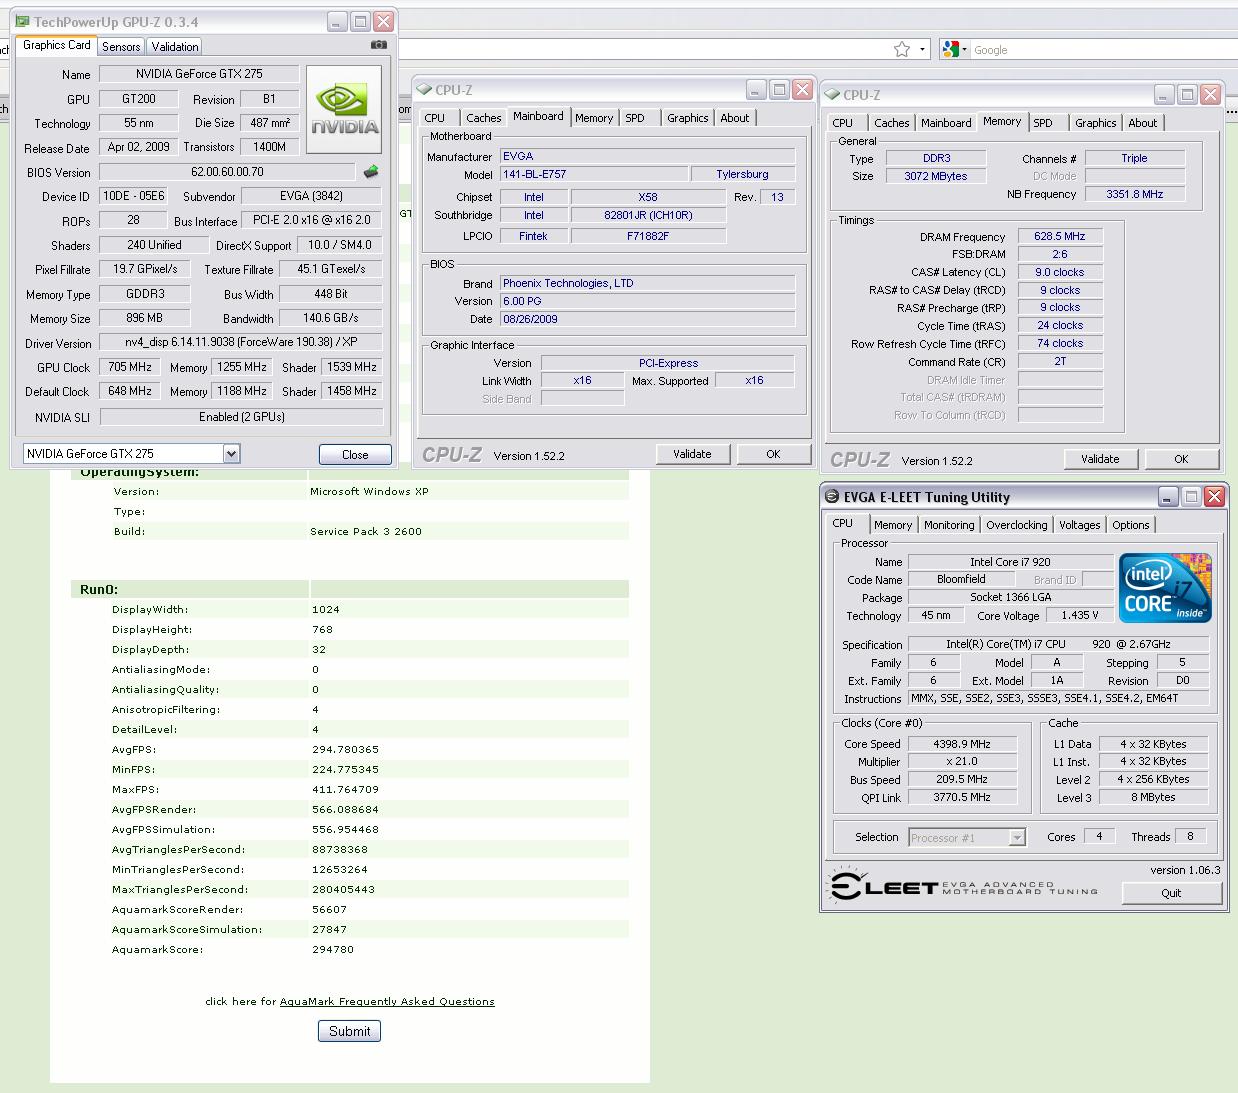Open the search engine dropdown arrow

[x=966, y=50]
